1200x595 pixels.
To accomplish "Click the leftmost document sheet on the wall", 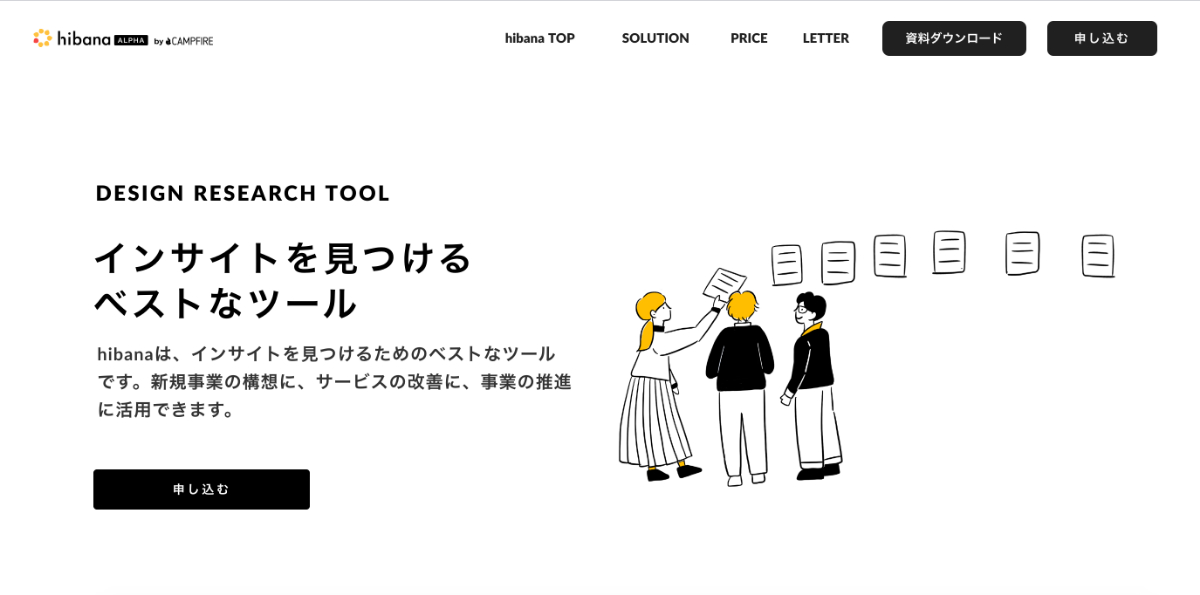I will pos(787,265).
